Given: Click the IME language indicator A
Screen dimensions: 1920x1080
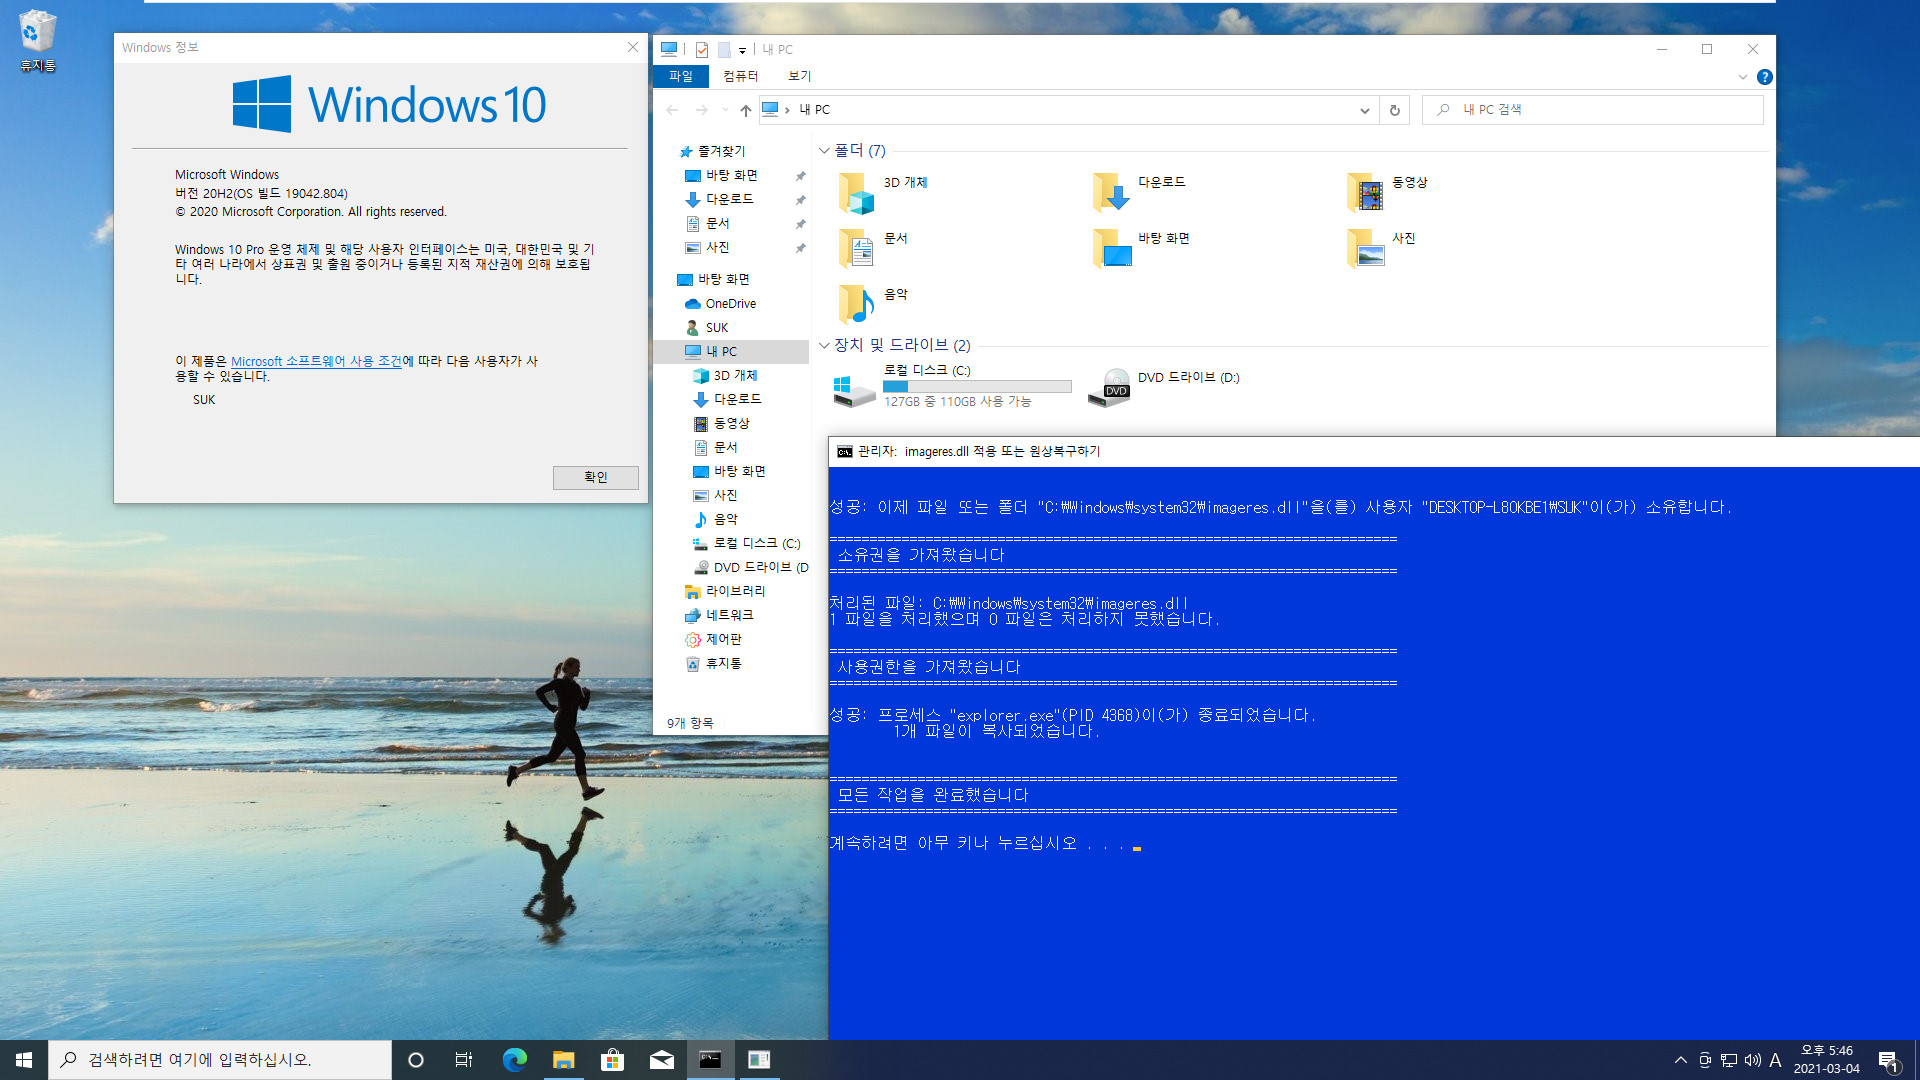Looking at the screenshot, I should click(x=1776, y=1060).
